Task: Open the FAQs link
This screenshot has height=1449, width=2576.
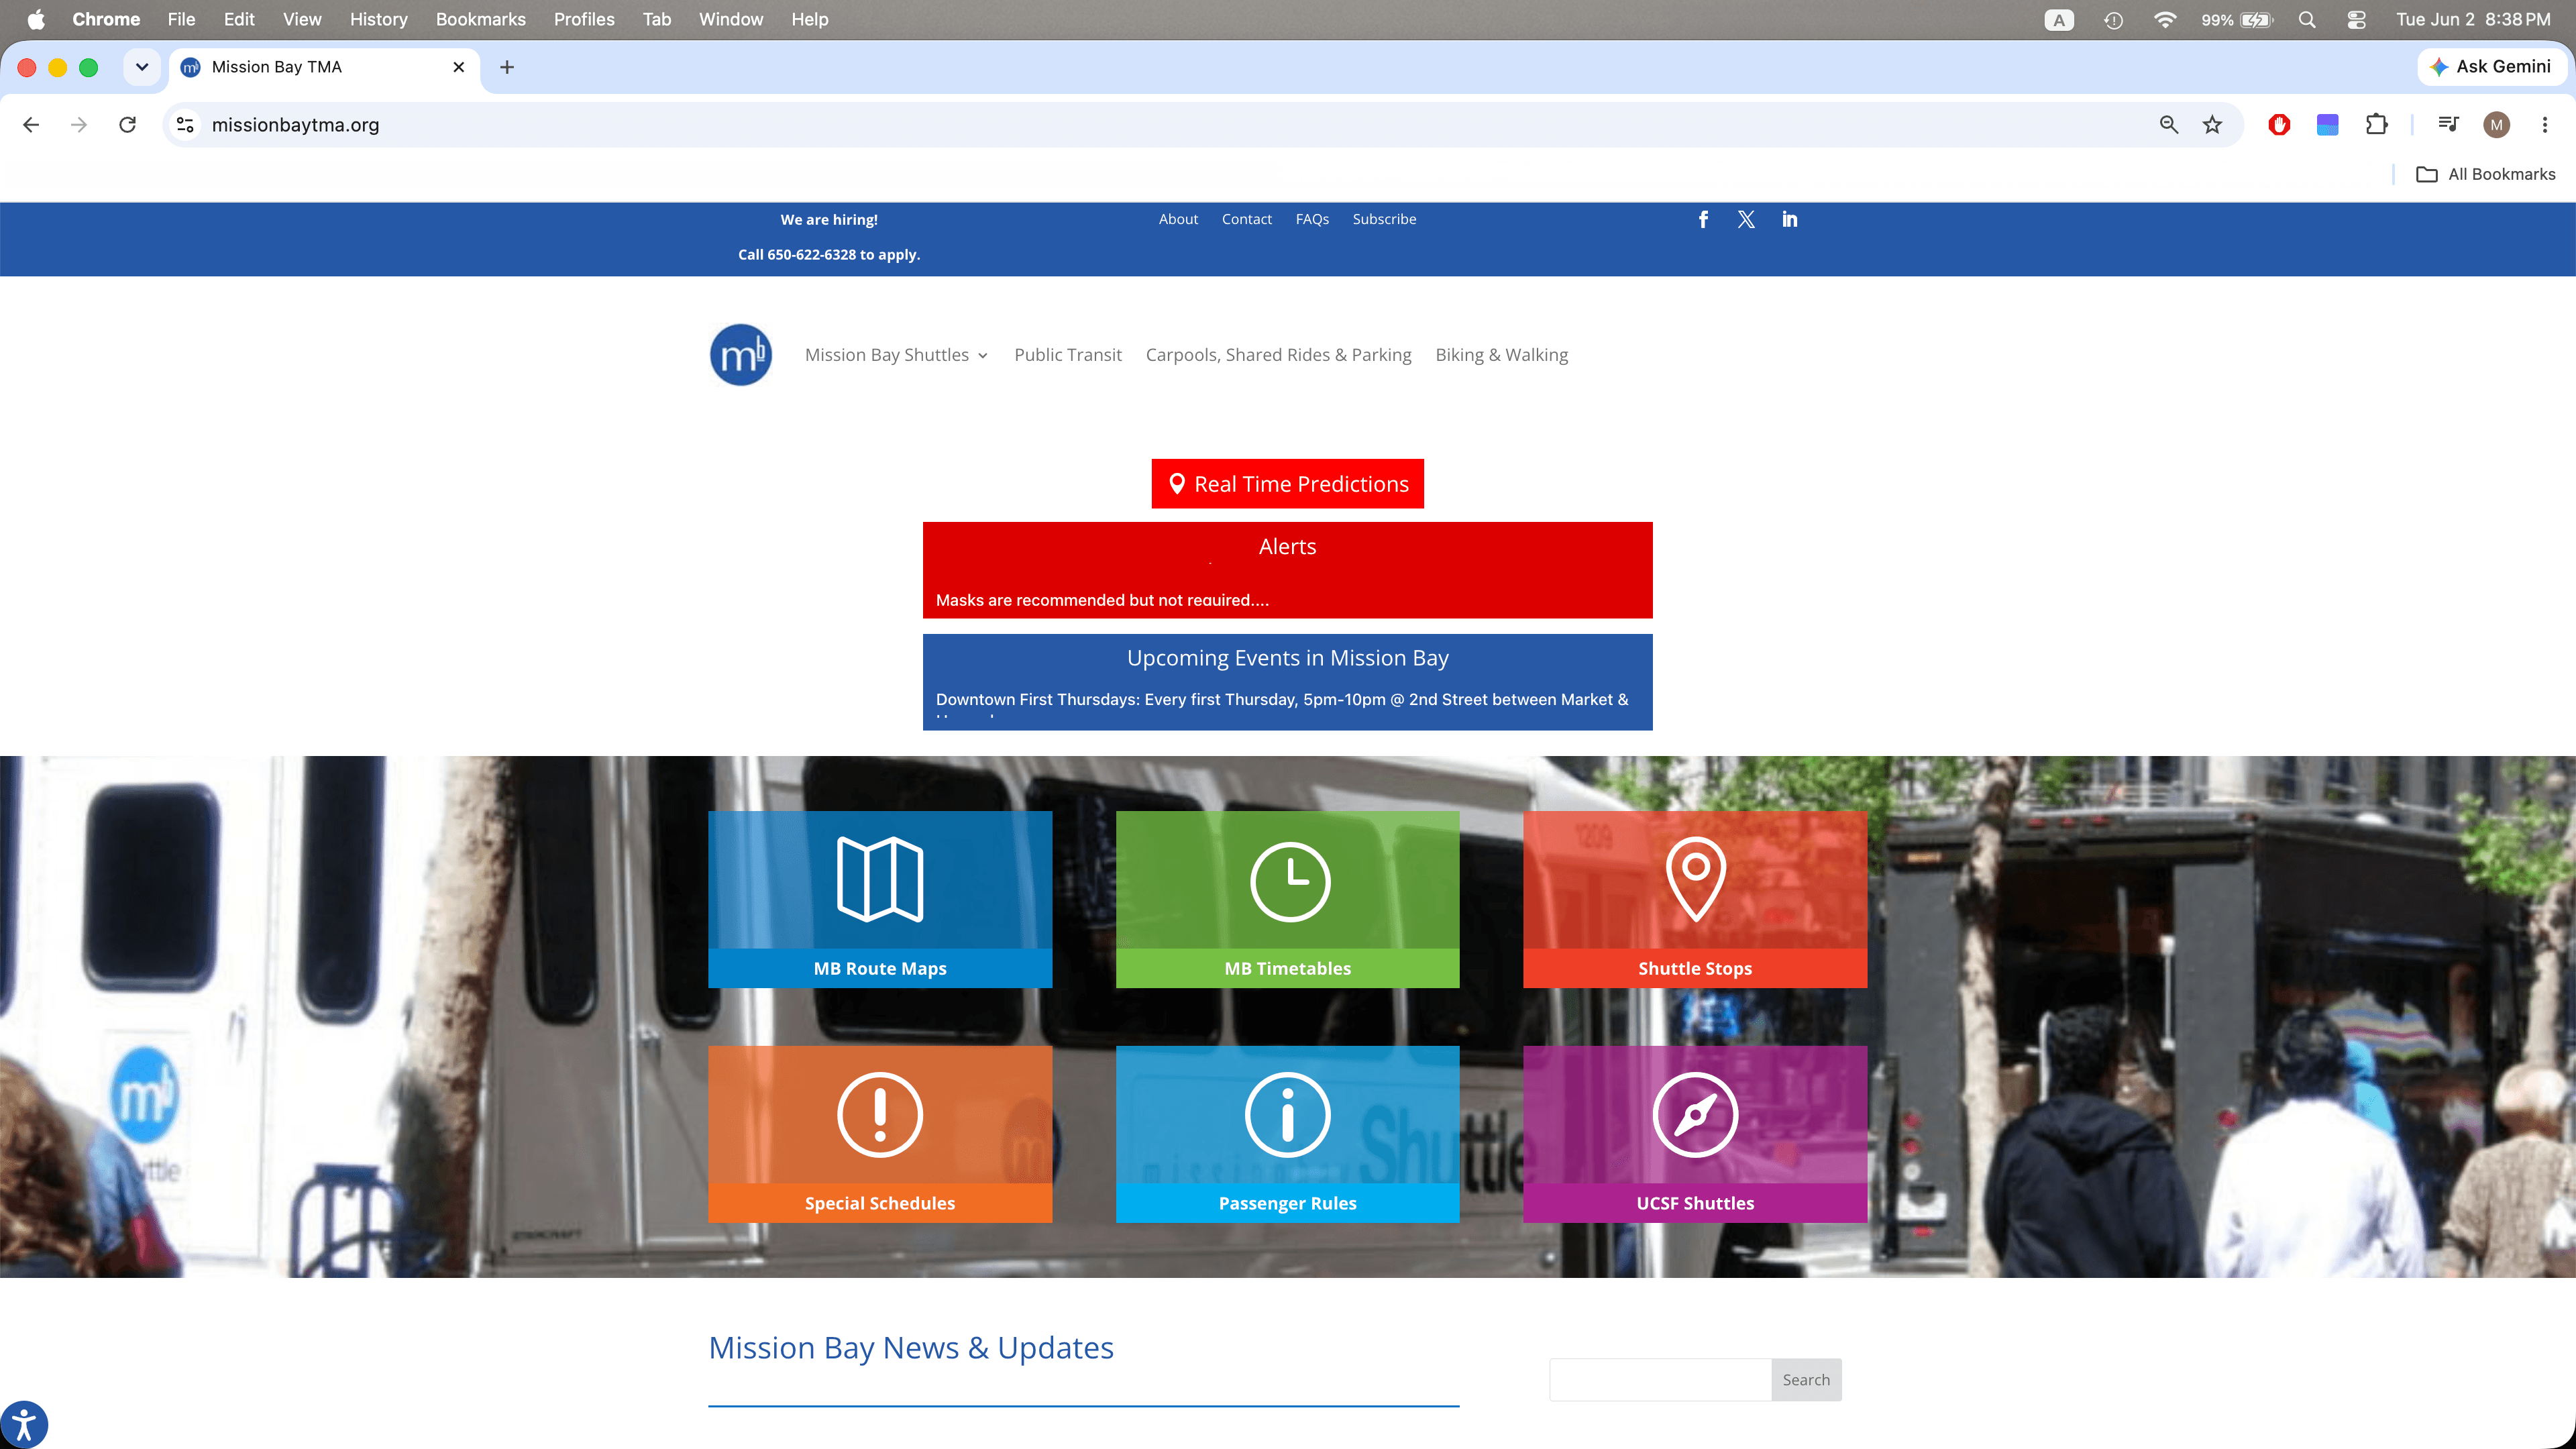Action: click(x=1312, y=219)
